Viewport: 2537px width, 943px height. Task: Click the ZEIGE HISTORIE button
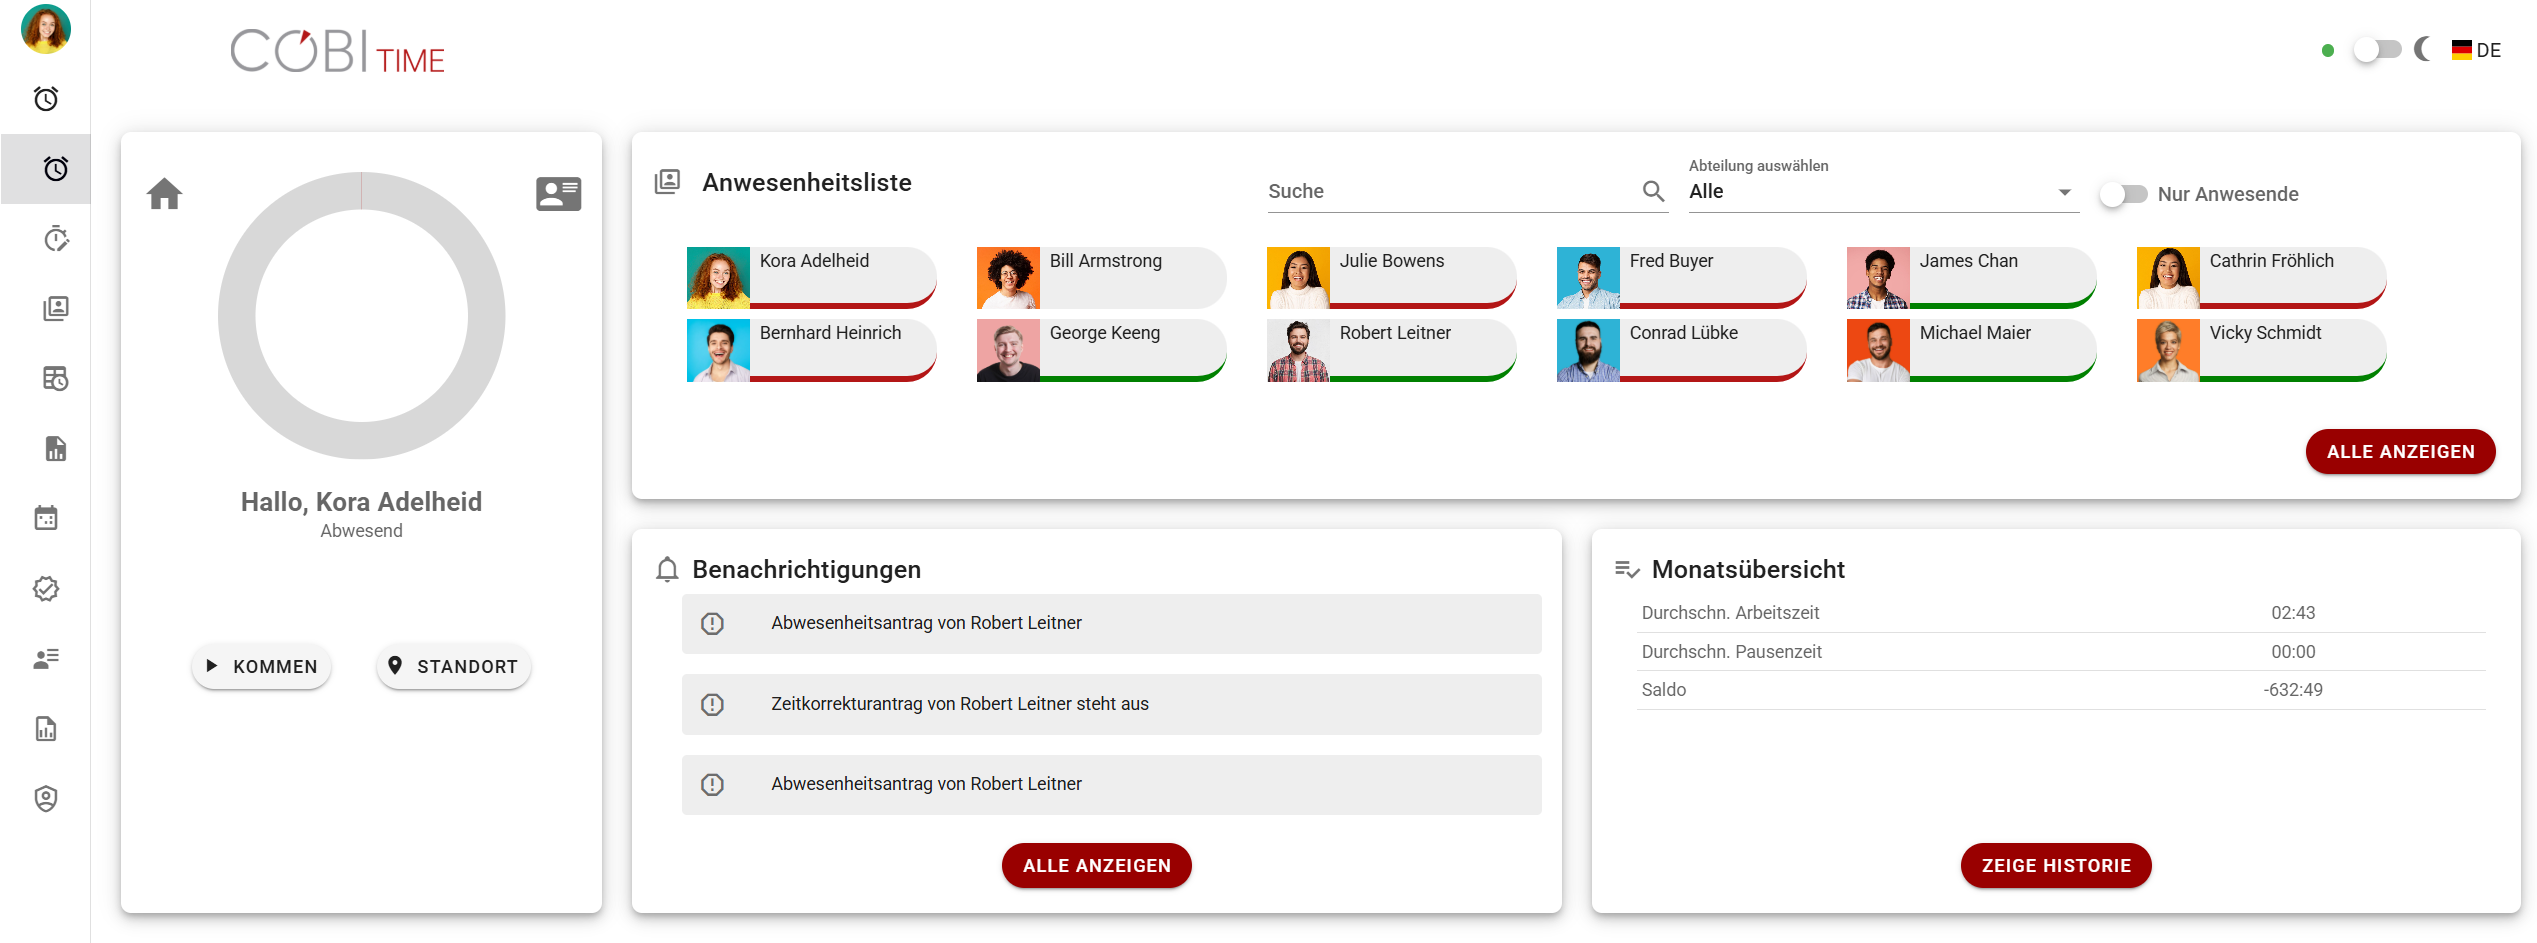[2055, 865]
